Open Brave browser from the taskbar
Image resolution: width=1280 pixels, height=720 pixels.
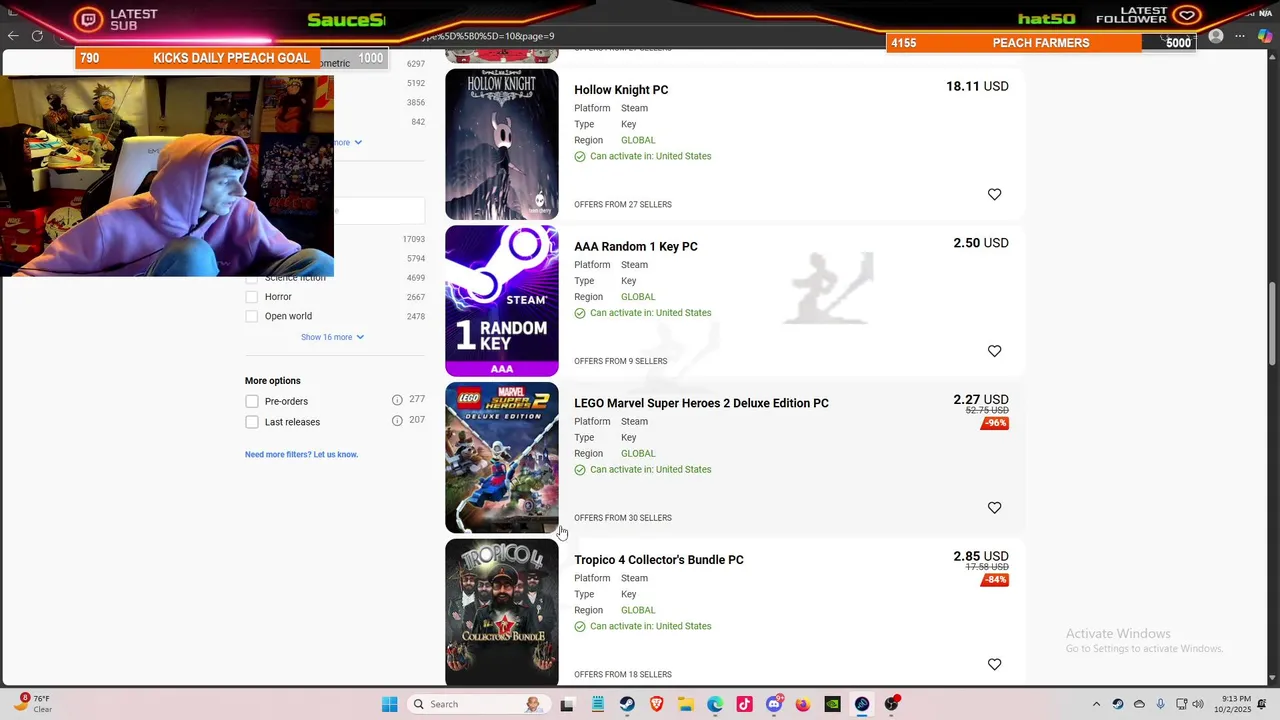[x=657, y=704]
